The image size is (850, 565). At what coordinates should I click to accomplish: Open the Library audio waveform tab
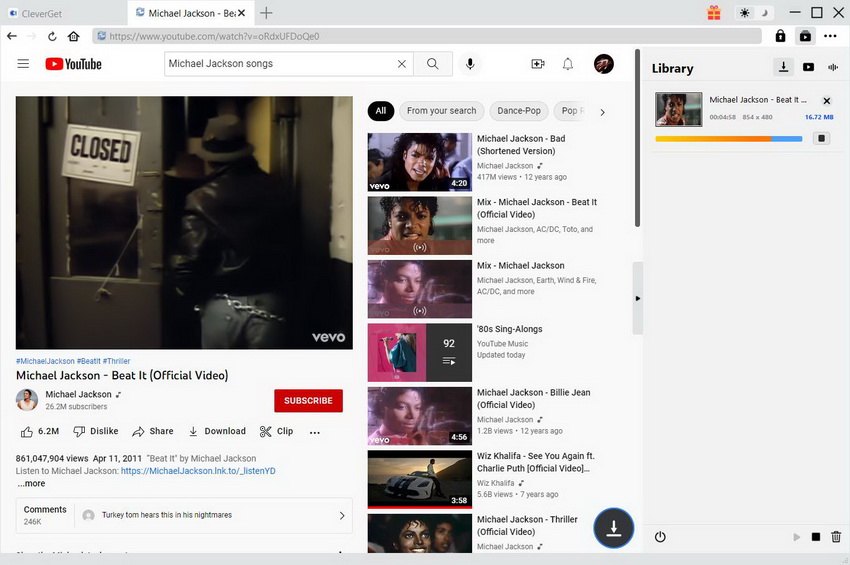point(832,68)
